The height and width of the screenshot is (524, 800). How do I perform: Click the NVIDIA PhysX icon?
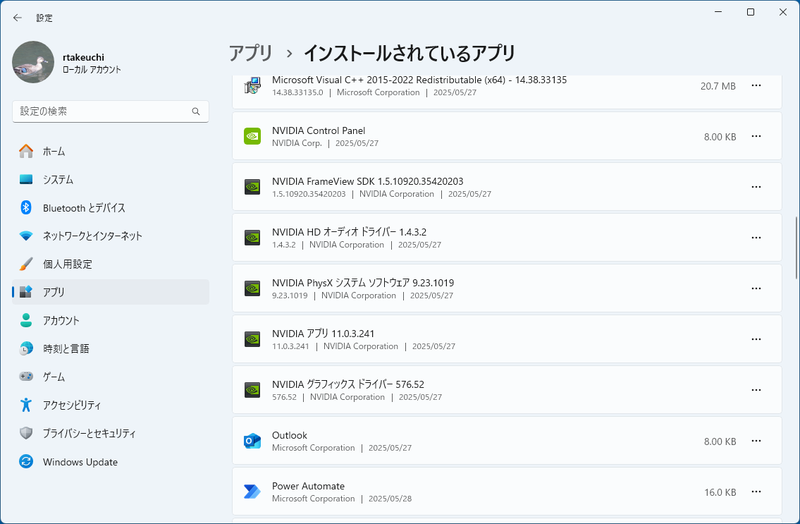[x=252, y=288]
